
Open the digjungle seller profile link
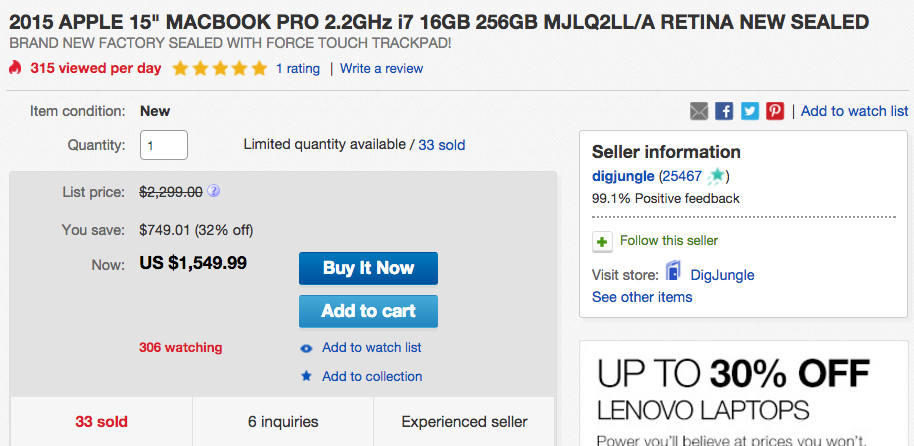[623, 176]
